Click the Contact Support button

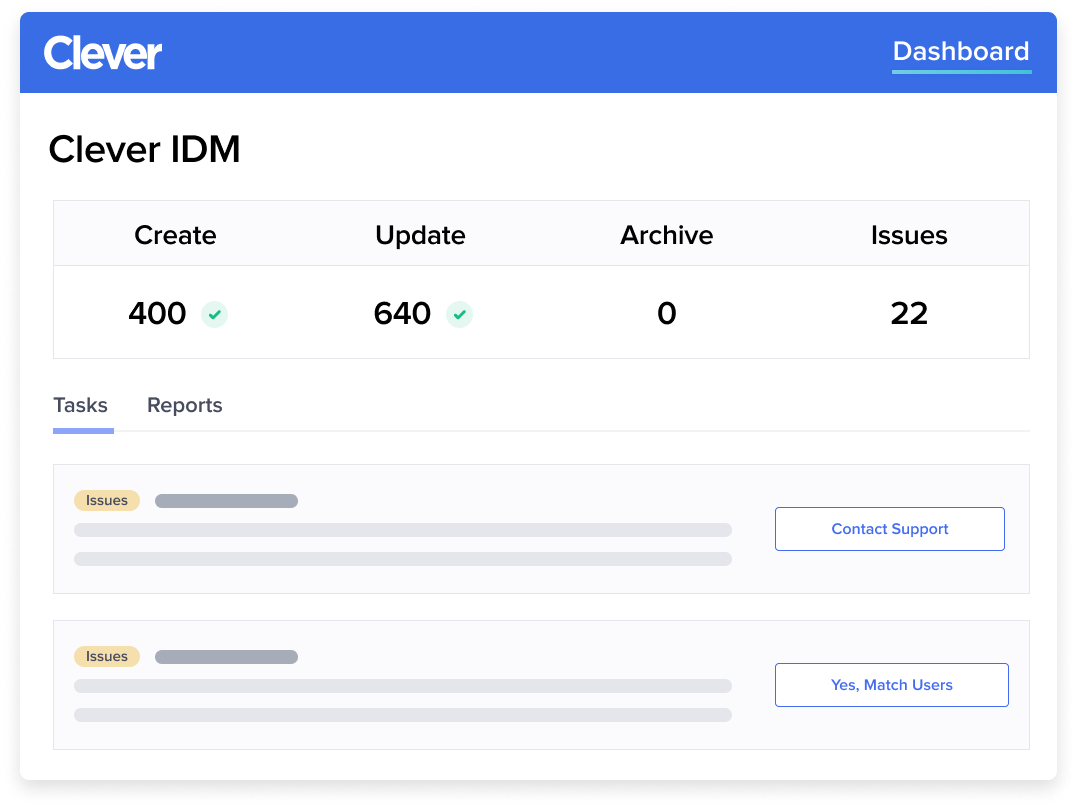(x=889, y=529)
